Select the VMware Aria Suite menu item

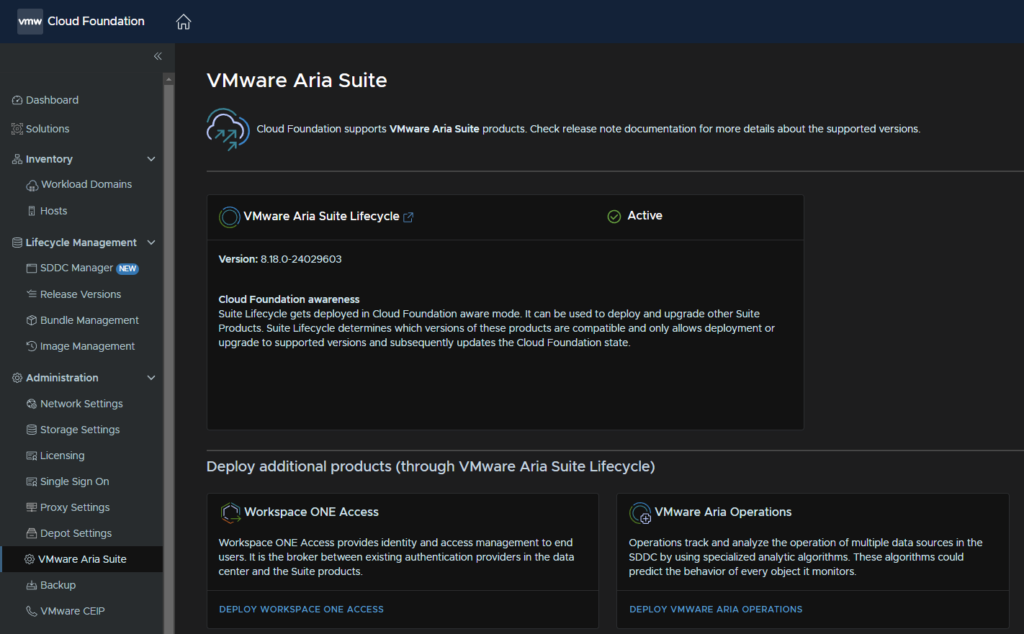click(x=82, y=559)
